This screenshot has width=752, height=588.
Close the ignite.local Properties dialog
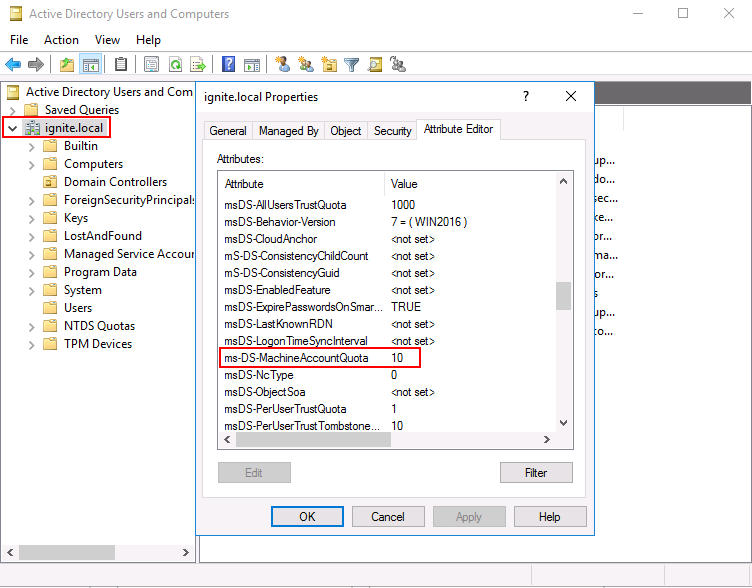tap(571, 96)
